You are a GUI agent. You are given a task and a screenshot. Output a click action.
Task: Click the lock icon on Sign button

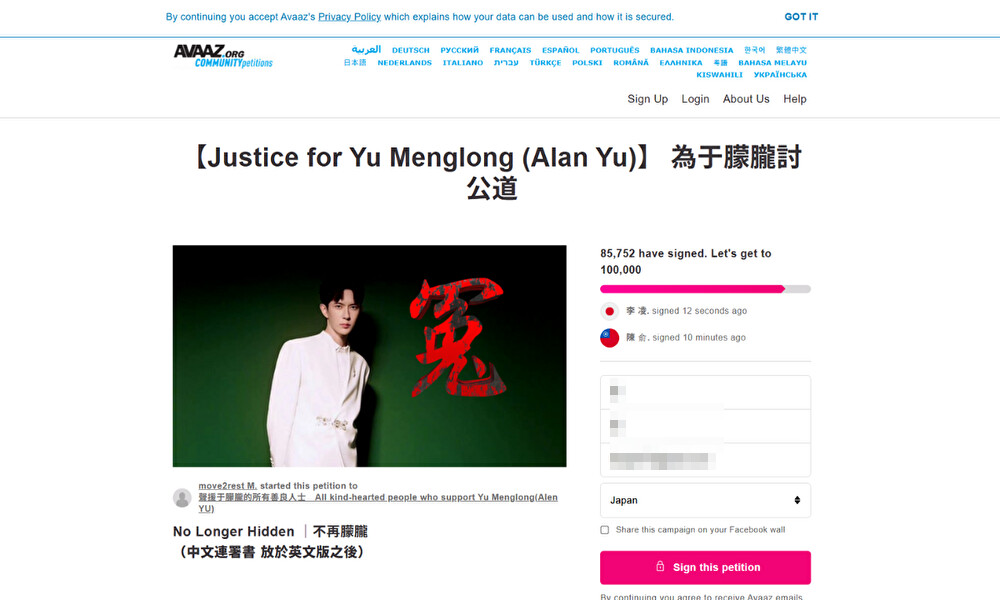click(x=660, y=566)
